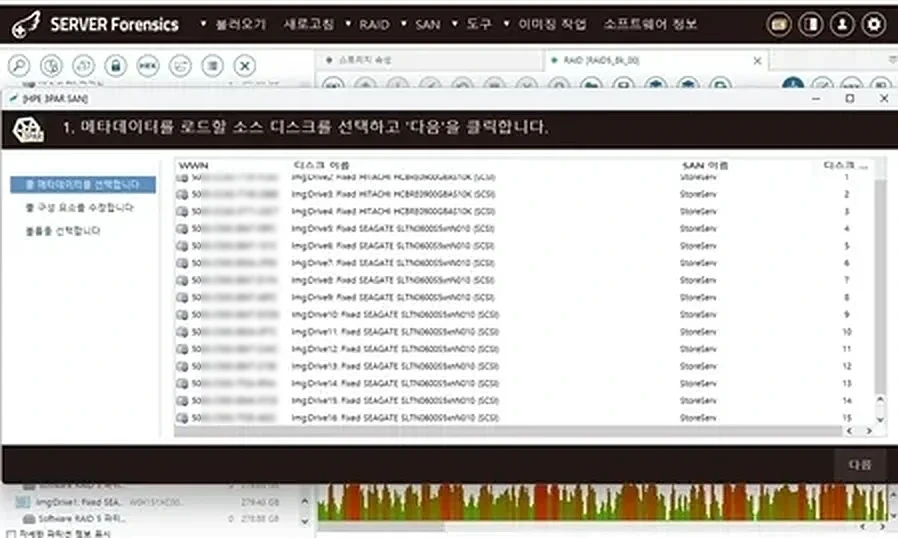Sort by the WWN column header

[194, 166]
